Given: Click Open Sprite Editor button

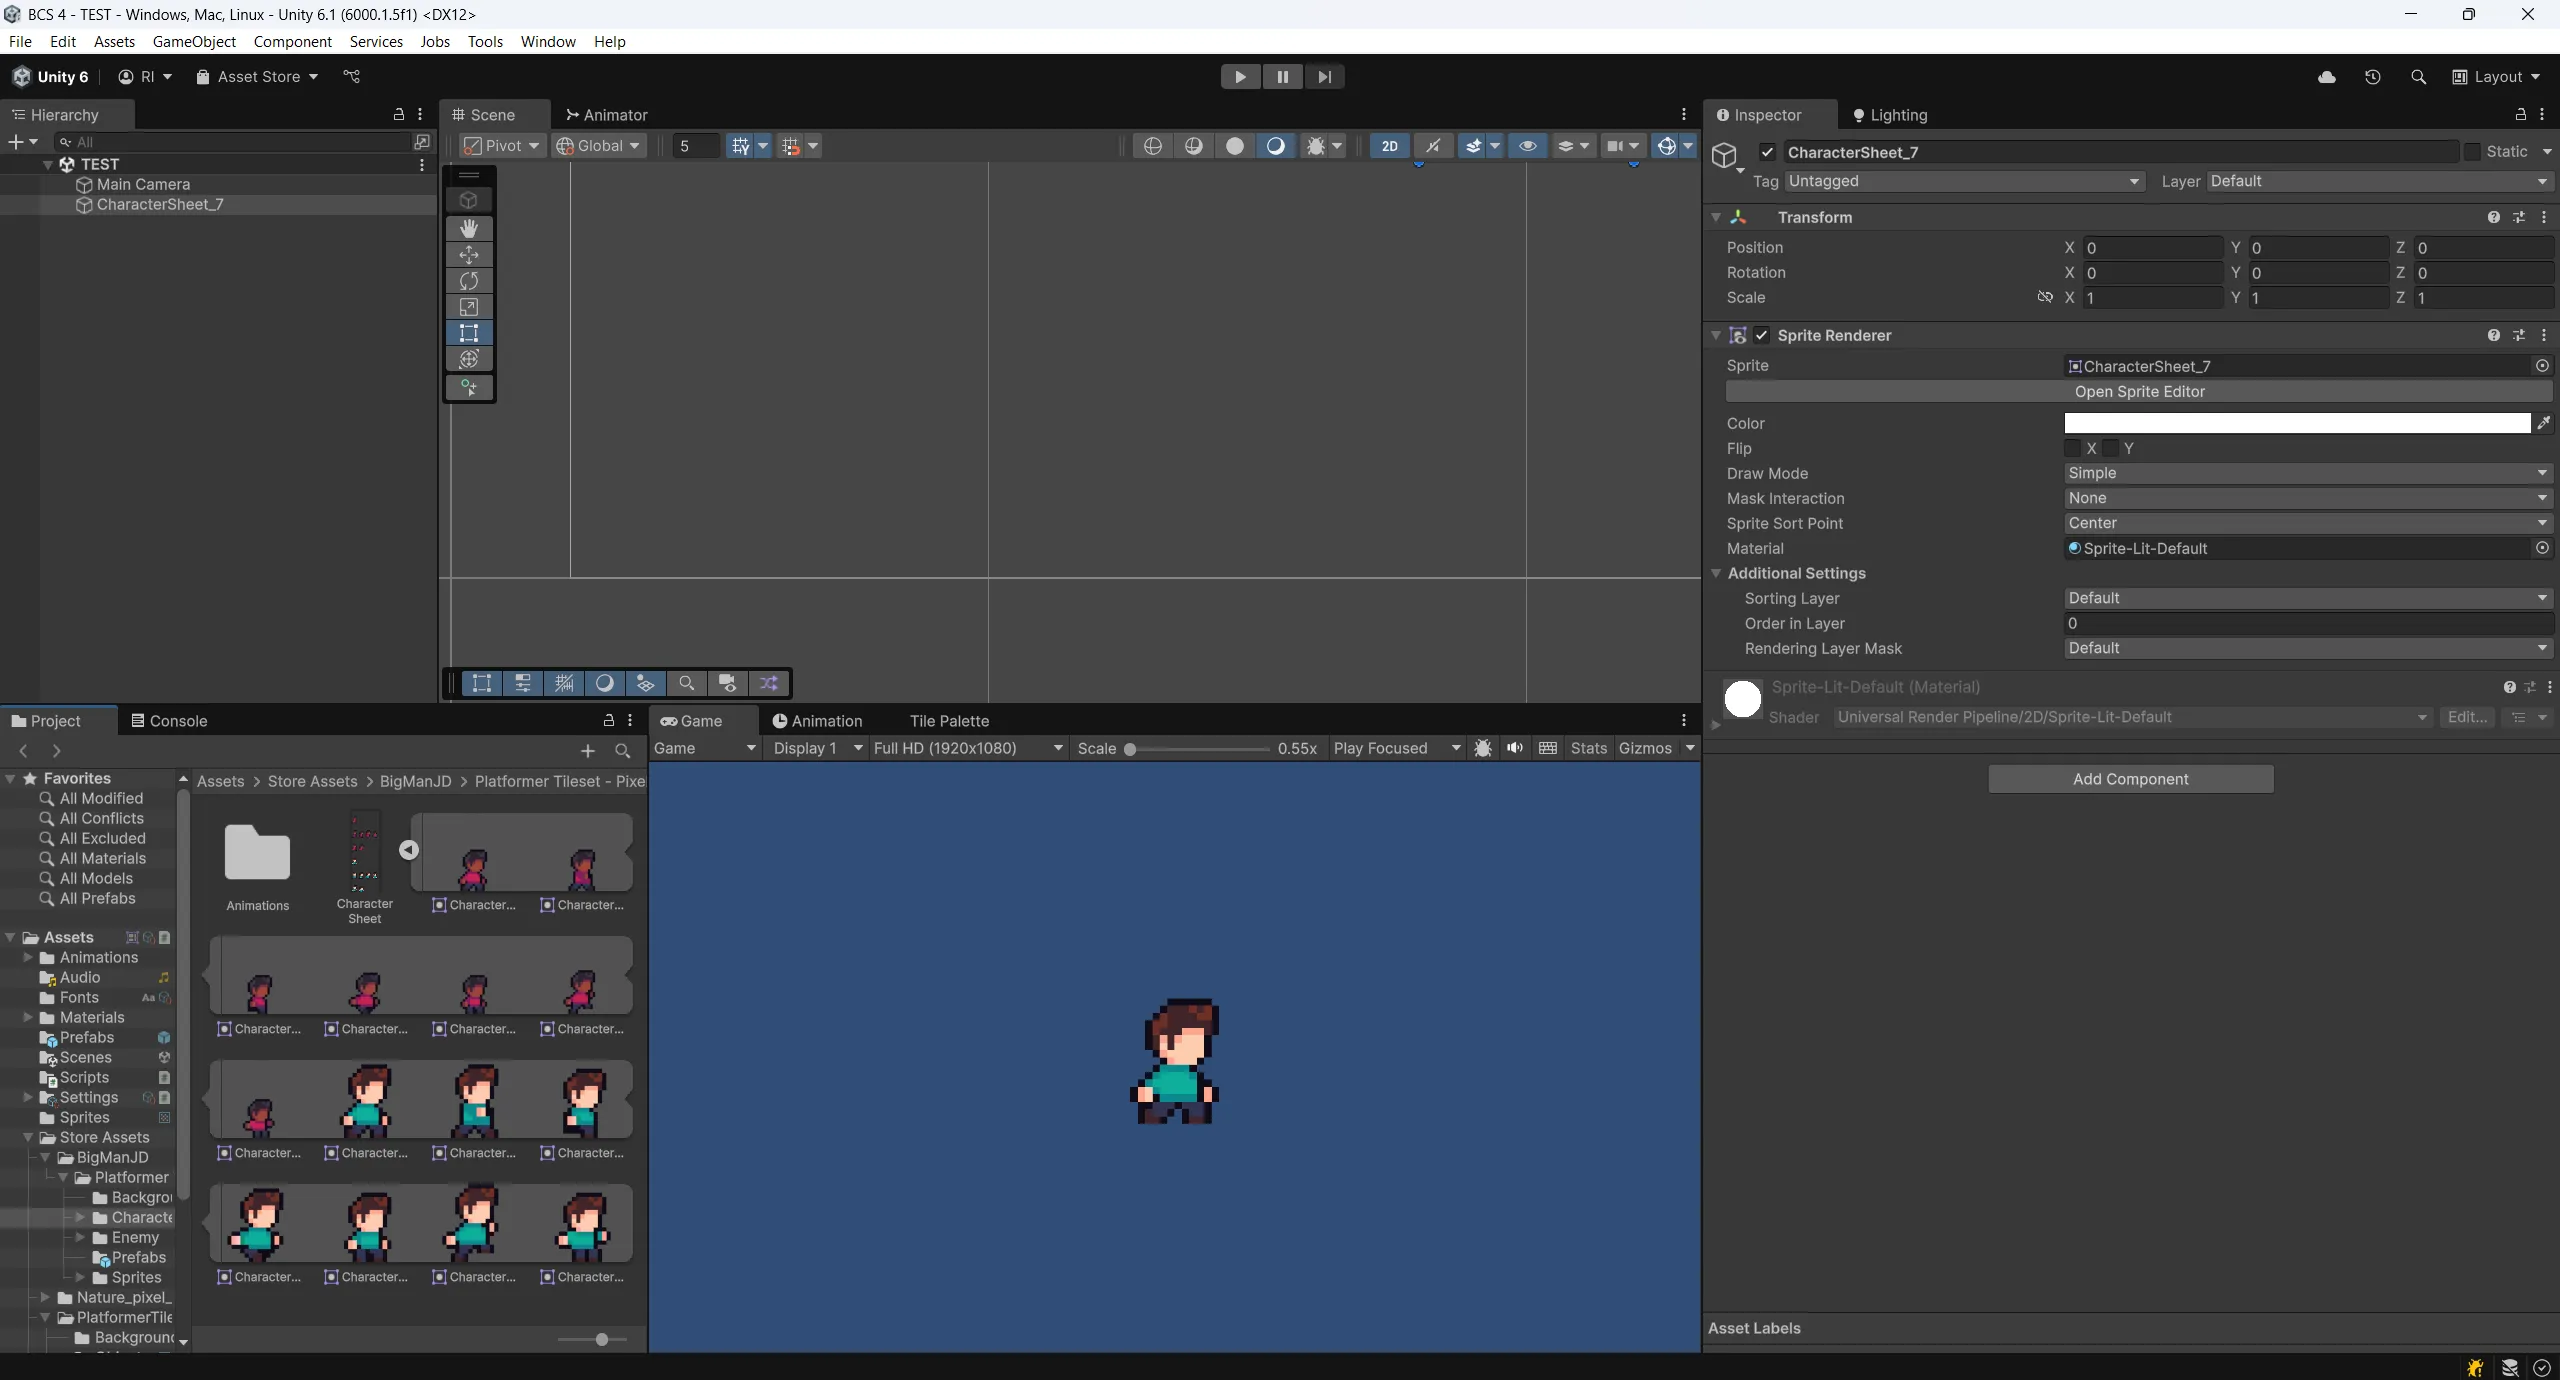Looking at the screenshot, I should click(2139, 392).
